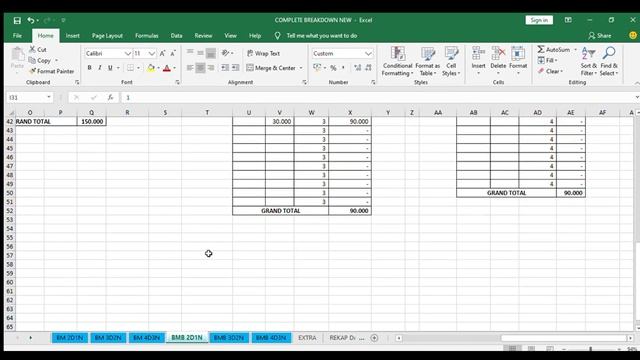Open the borders tool

(130, 68)
